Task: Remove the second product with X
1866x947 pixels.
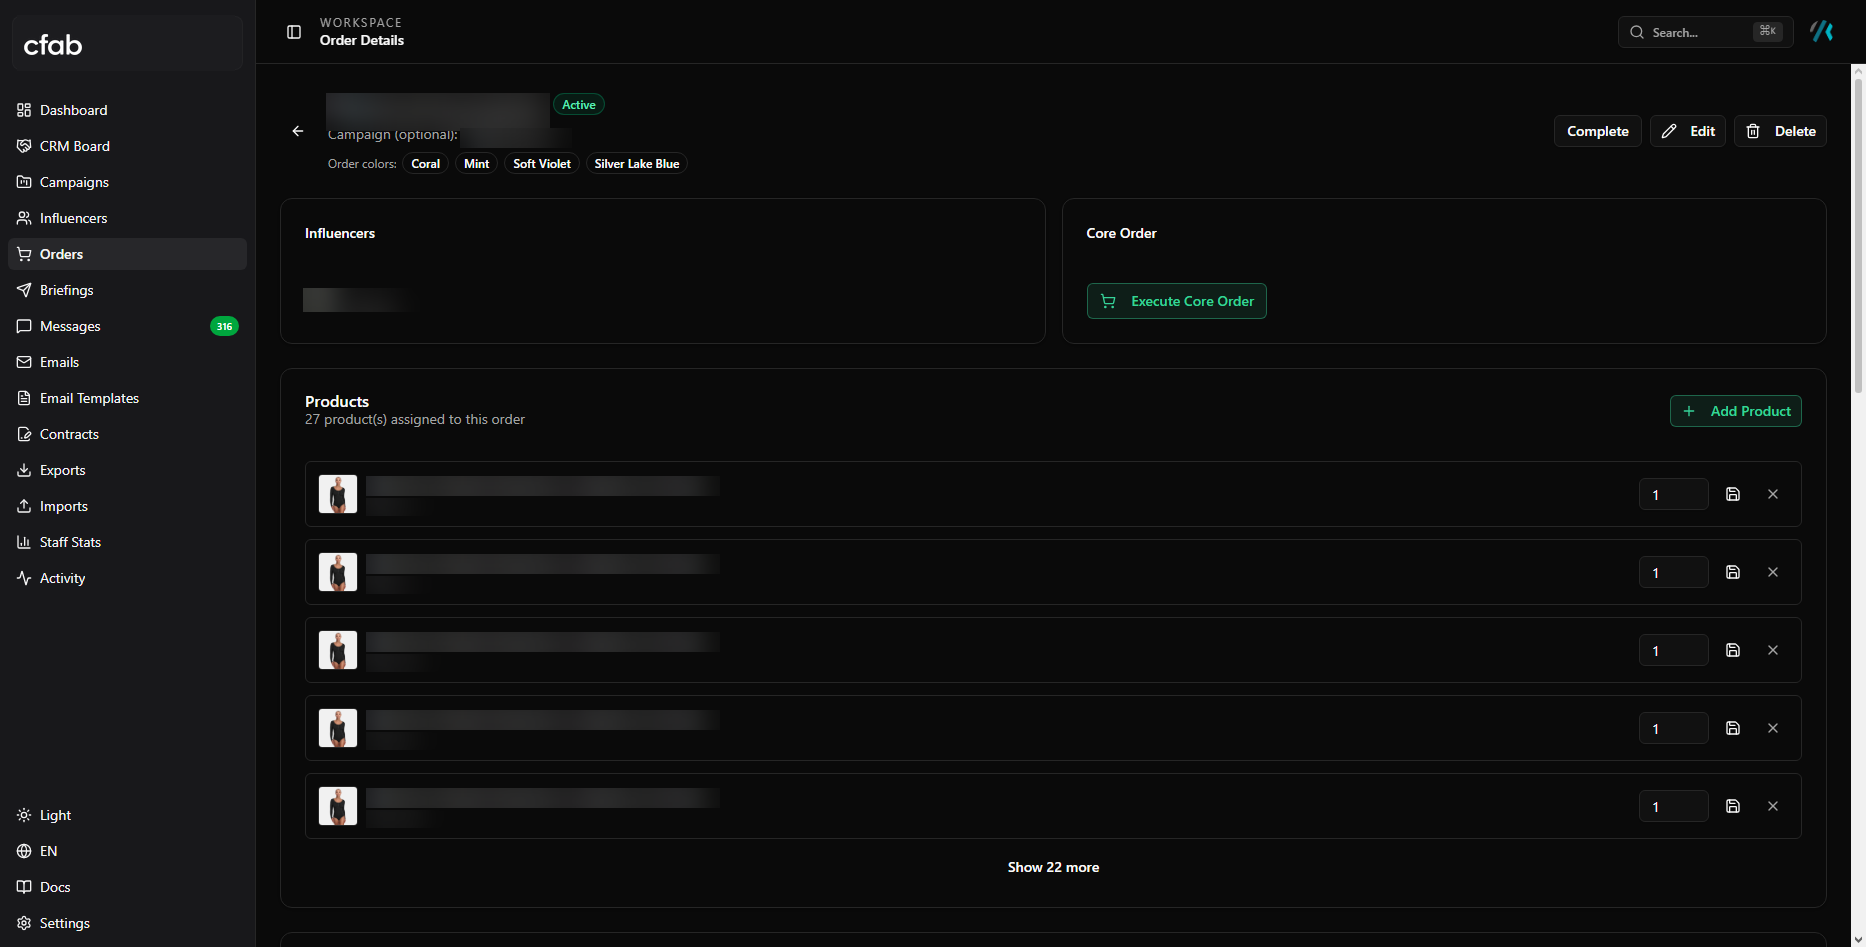Action: pos(1773,572)
